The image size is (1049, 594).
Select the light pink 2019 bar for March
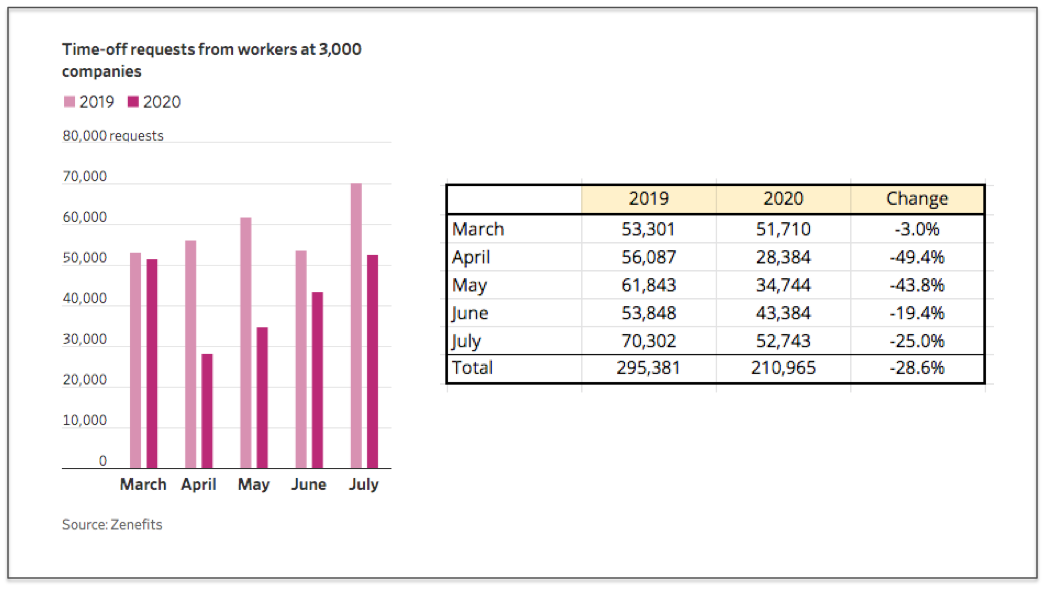point(135,361)
